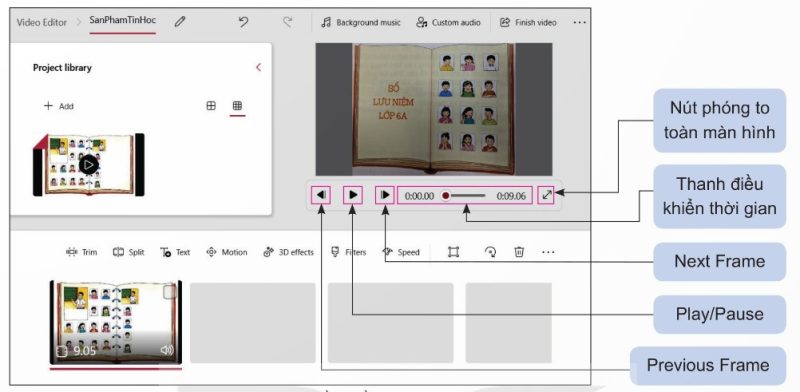This screenshot has width=800, height=392.
Task: Click the 0:00.00 current time label
Action: [419, 196]
